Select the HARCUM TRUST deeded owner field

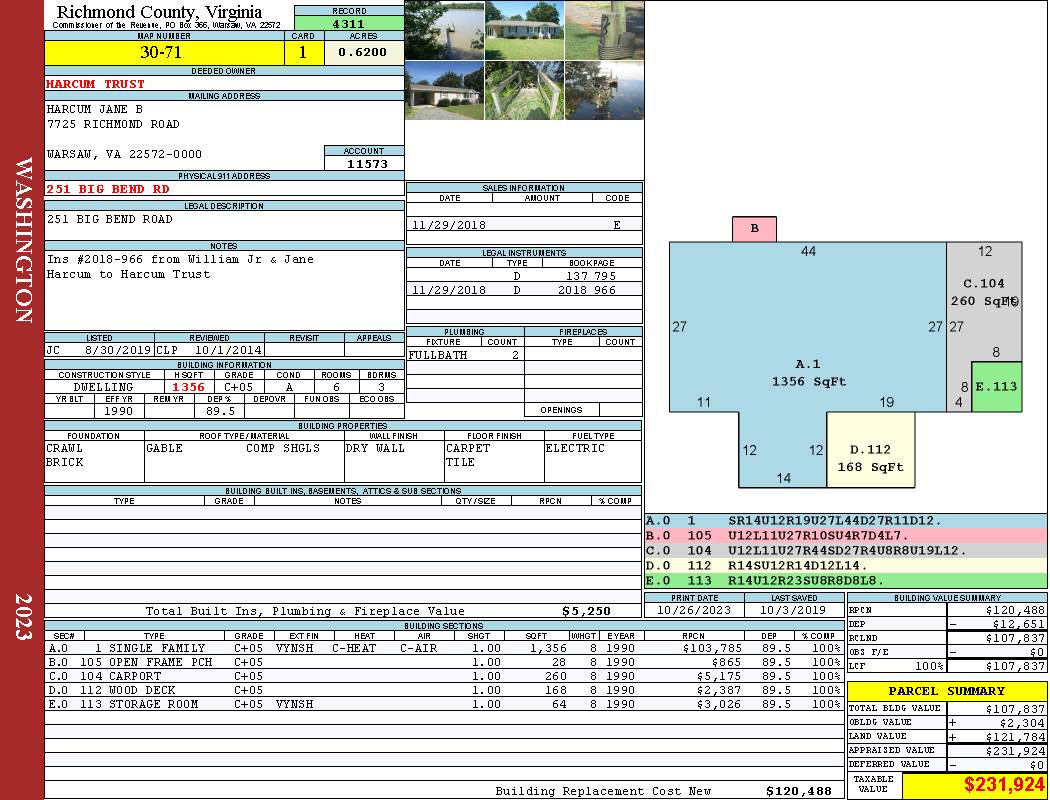coord(224,84)
